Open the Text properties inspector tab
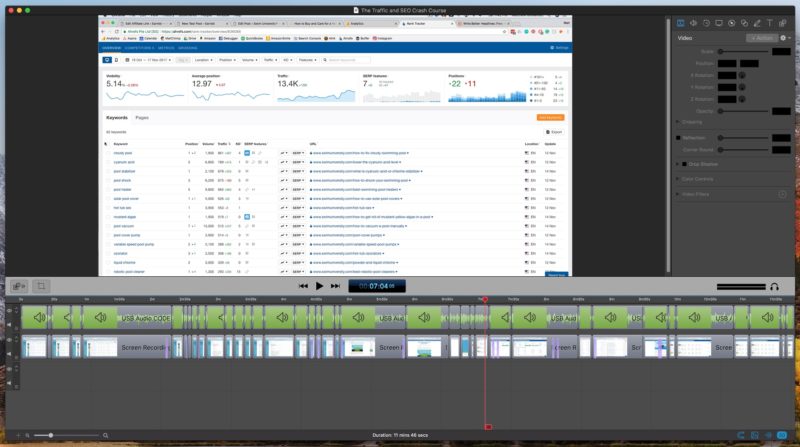The height and width of the screenshot is (447, 800). point(770,23)
